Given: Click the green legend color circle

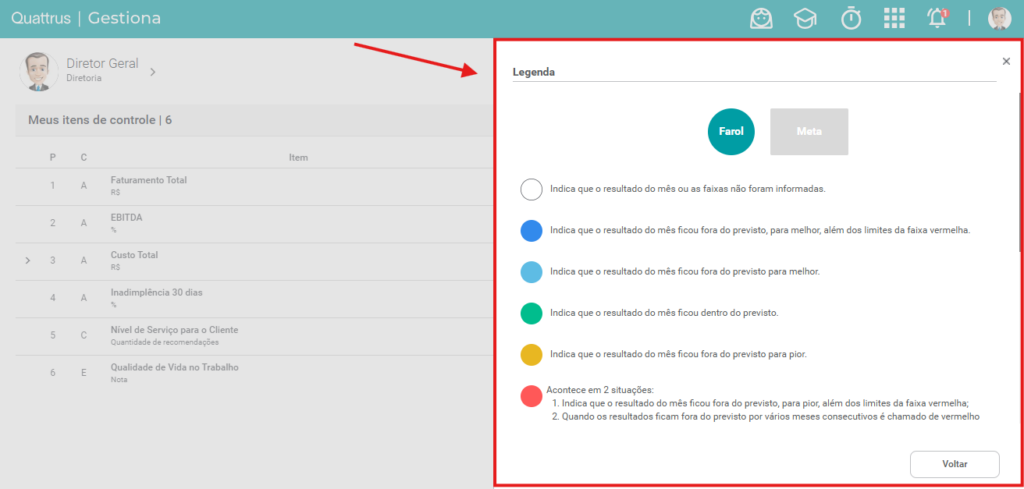Looking at the screenshot, I should tap(532, 313).
